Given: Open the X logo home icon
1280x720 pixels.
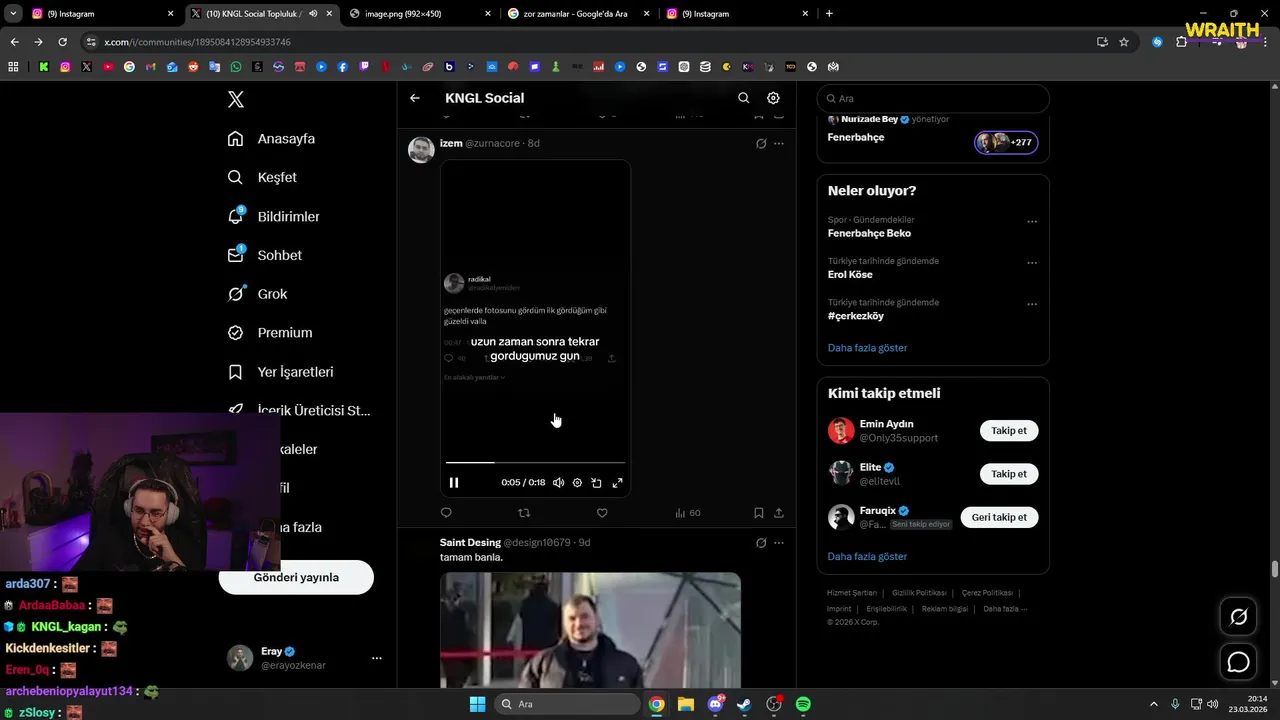Looking at the screenshot, I should [236, 99].
